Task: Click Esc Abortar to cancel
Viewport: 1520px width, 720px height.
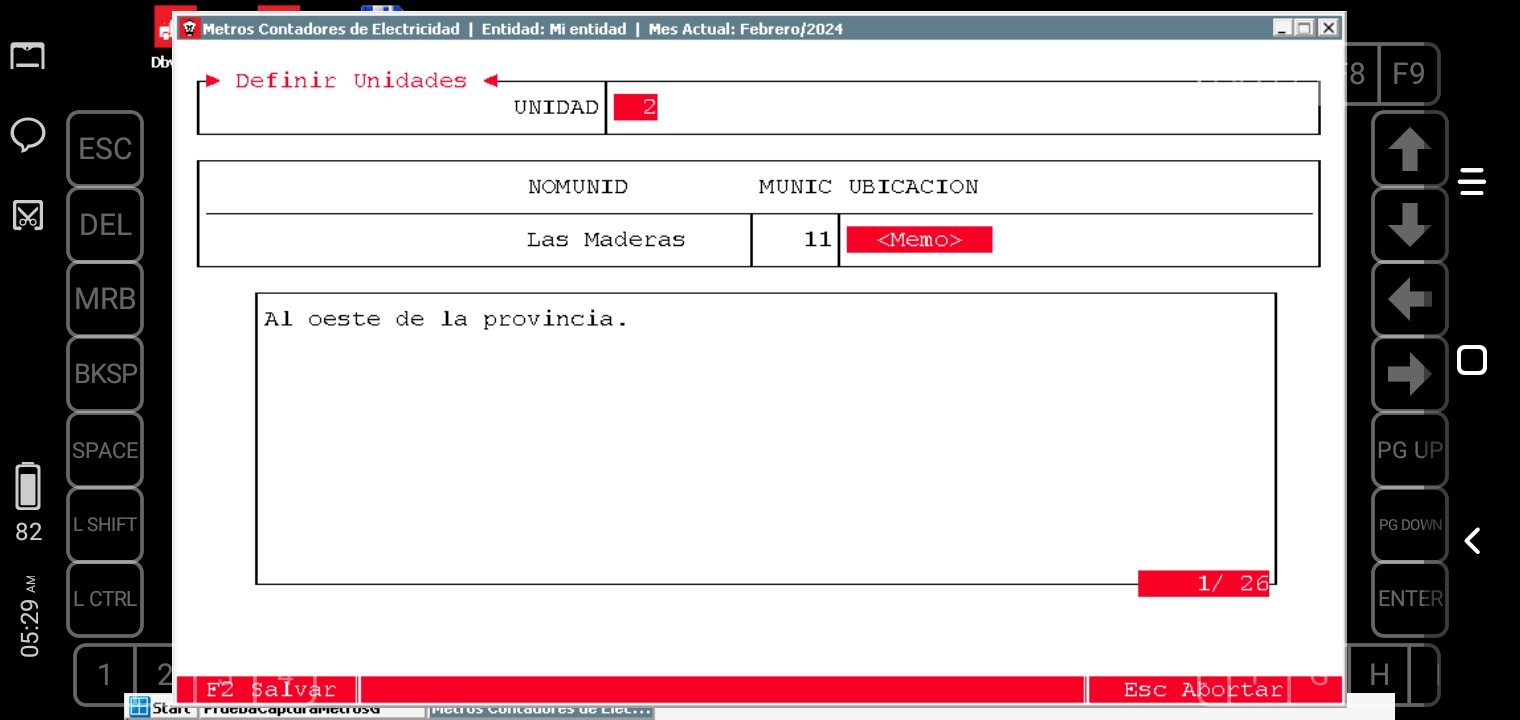Action: tap(1203, 690)
